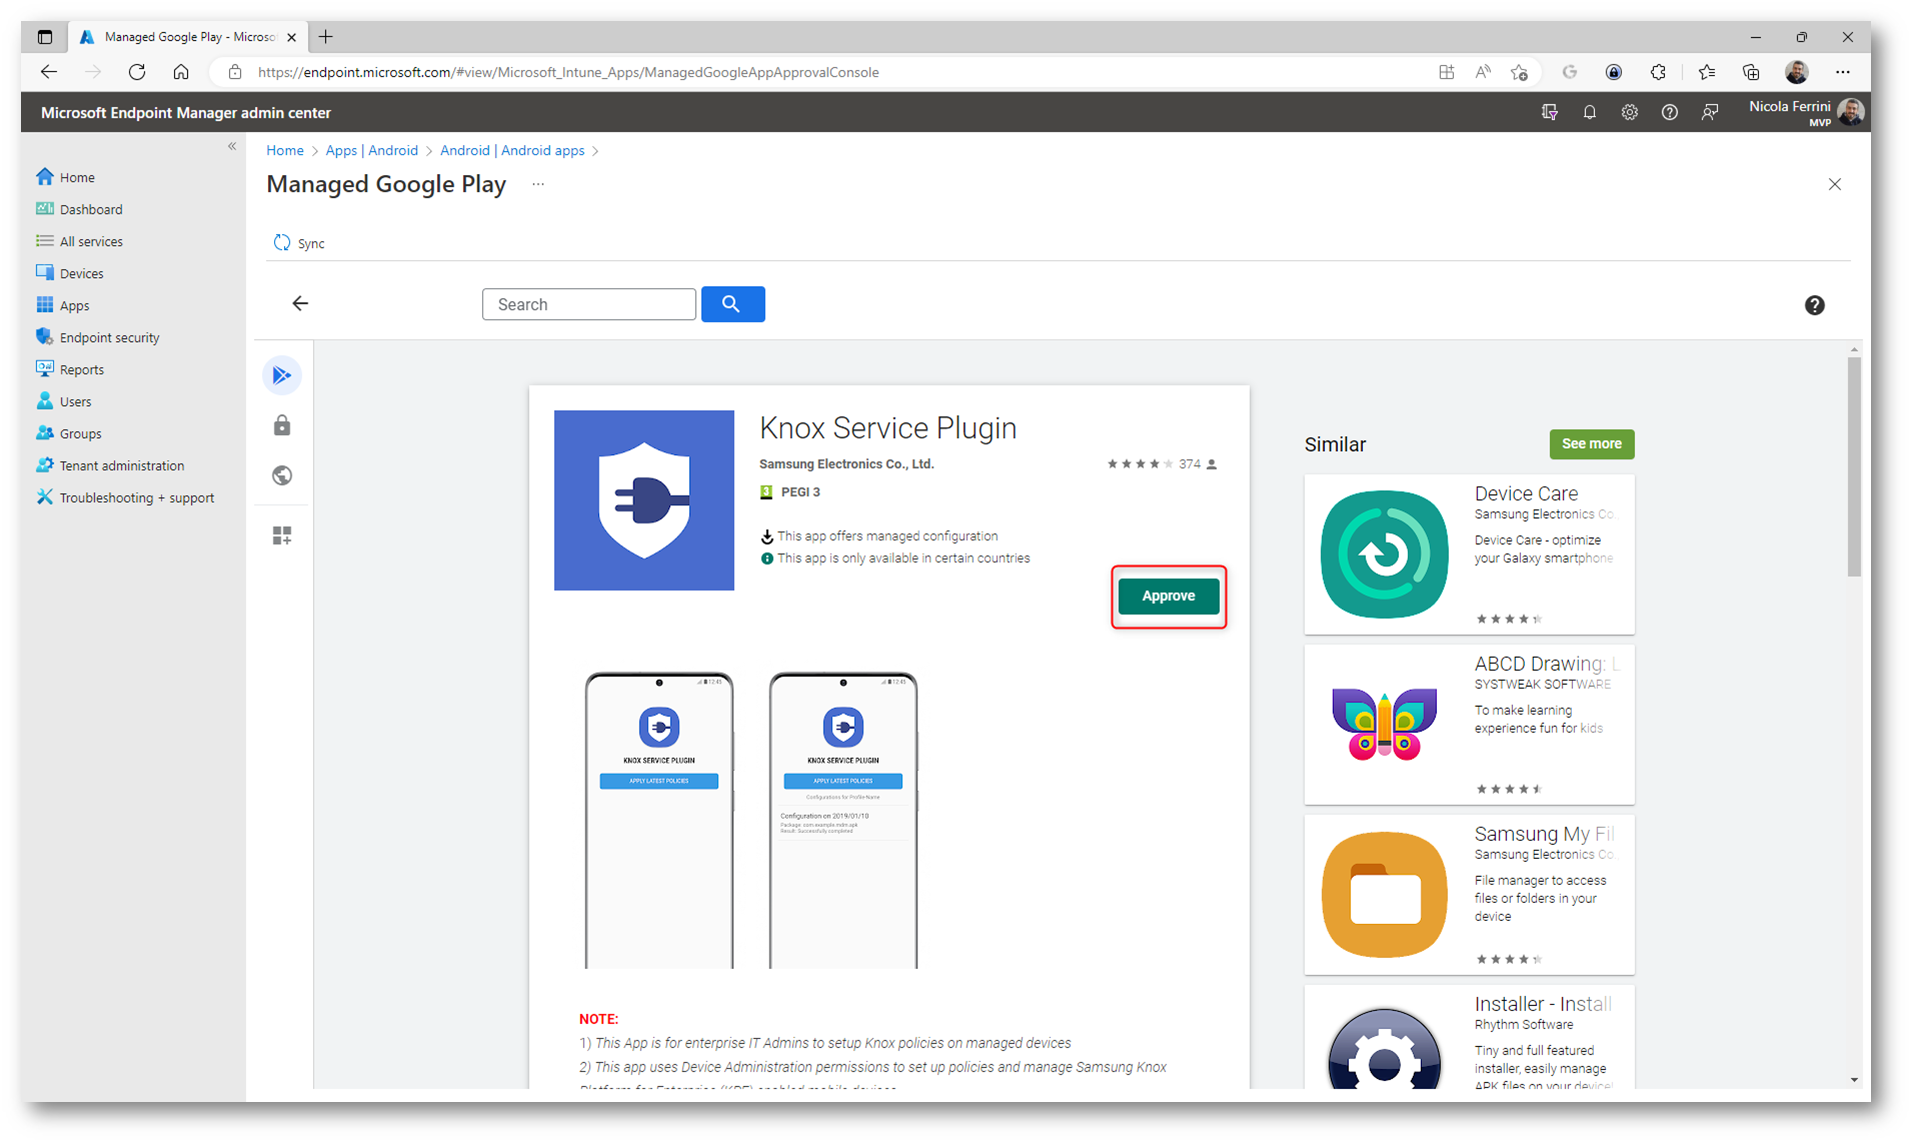Open the tab actions menu icon
This screenshot has width=1913, height=1144.
click(x=44, y=37)
